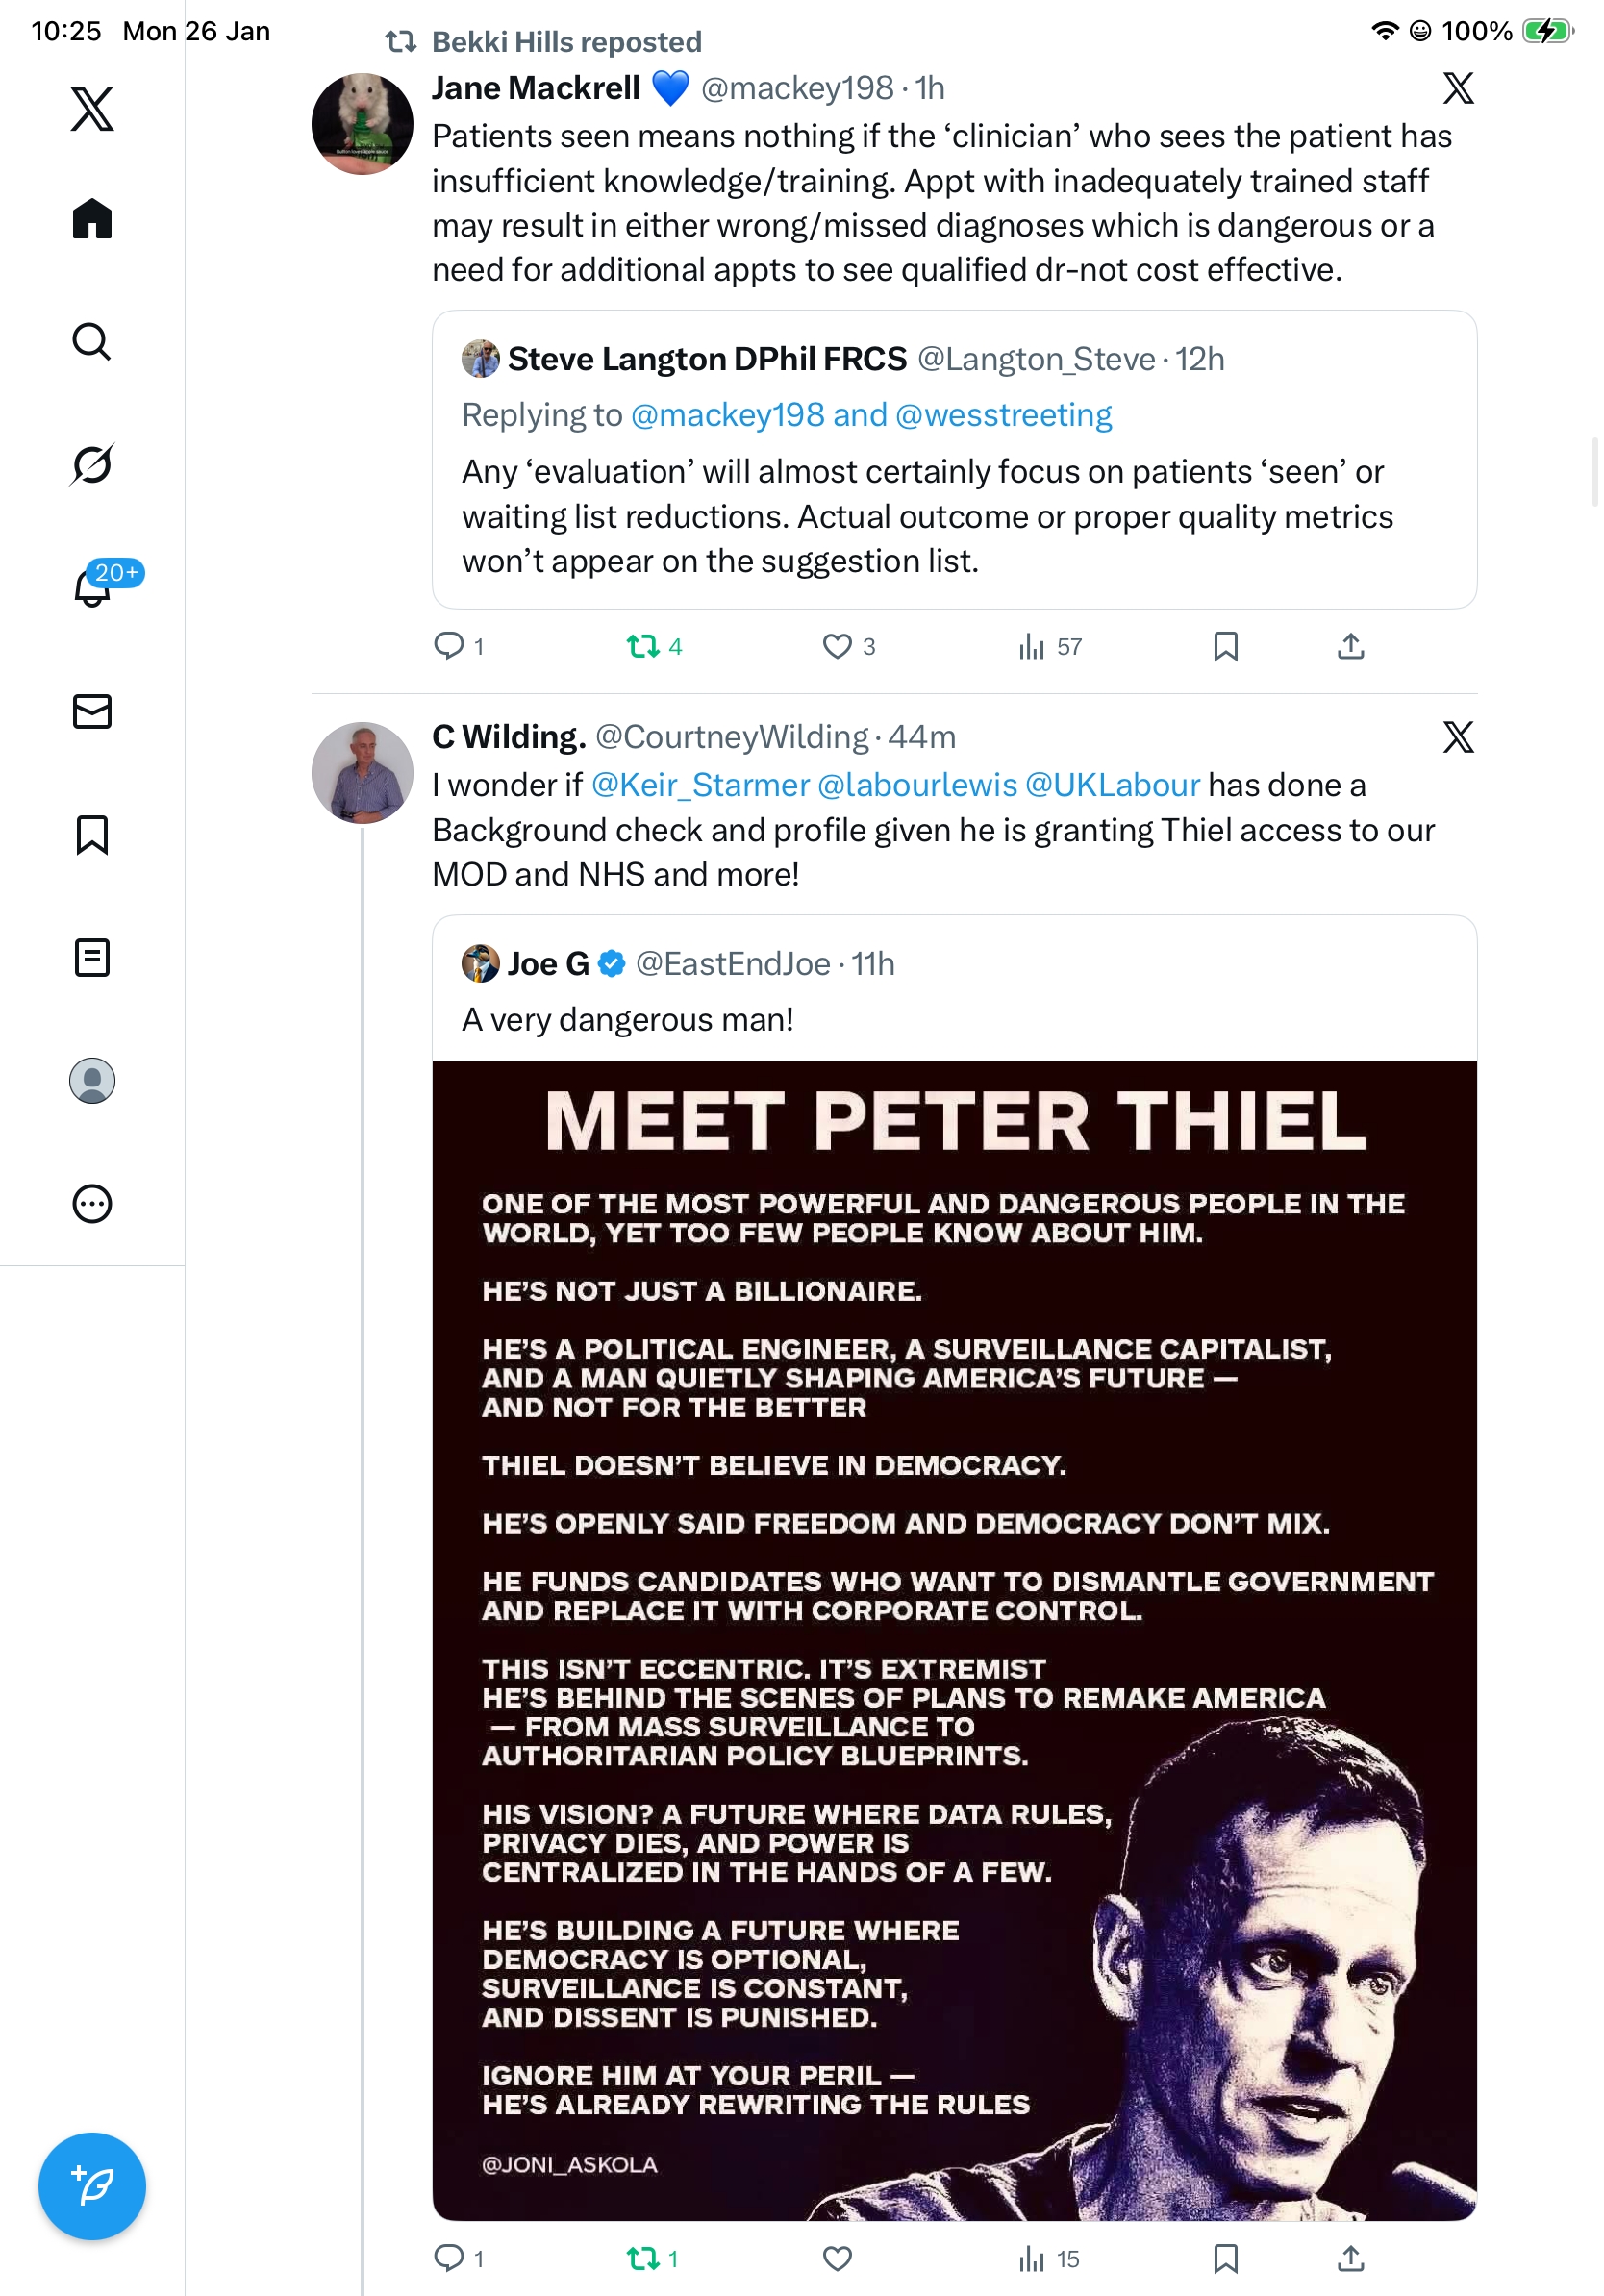Viewport: 1604px width, 2296px height.
Task: Click the page scrollbar thumb
Action: (x=1596, y=472)
